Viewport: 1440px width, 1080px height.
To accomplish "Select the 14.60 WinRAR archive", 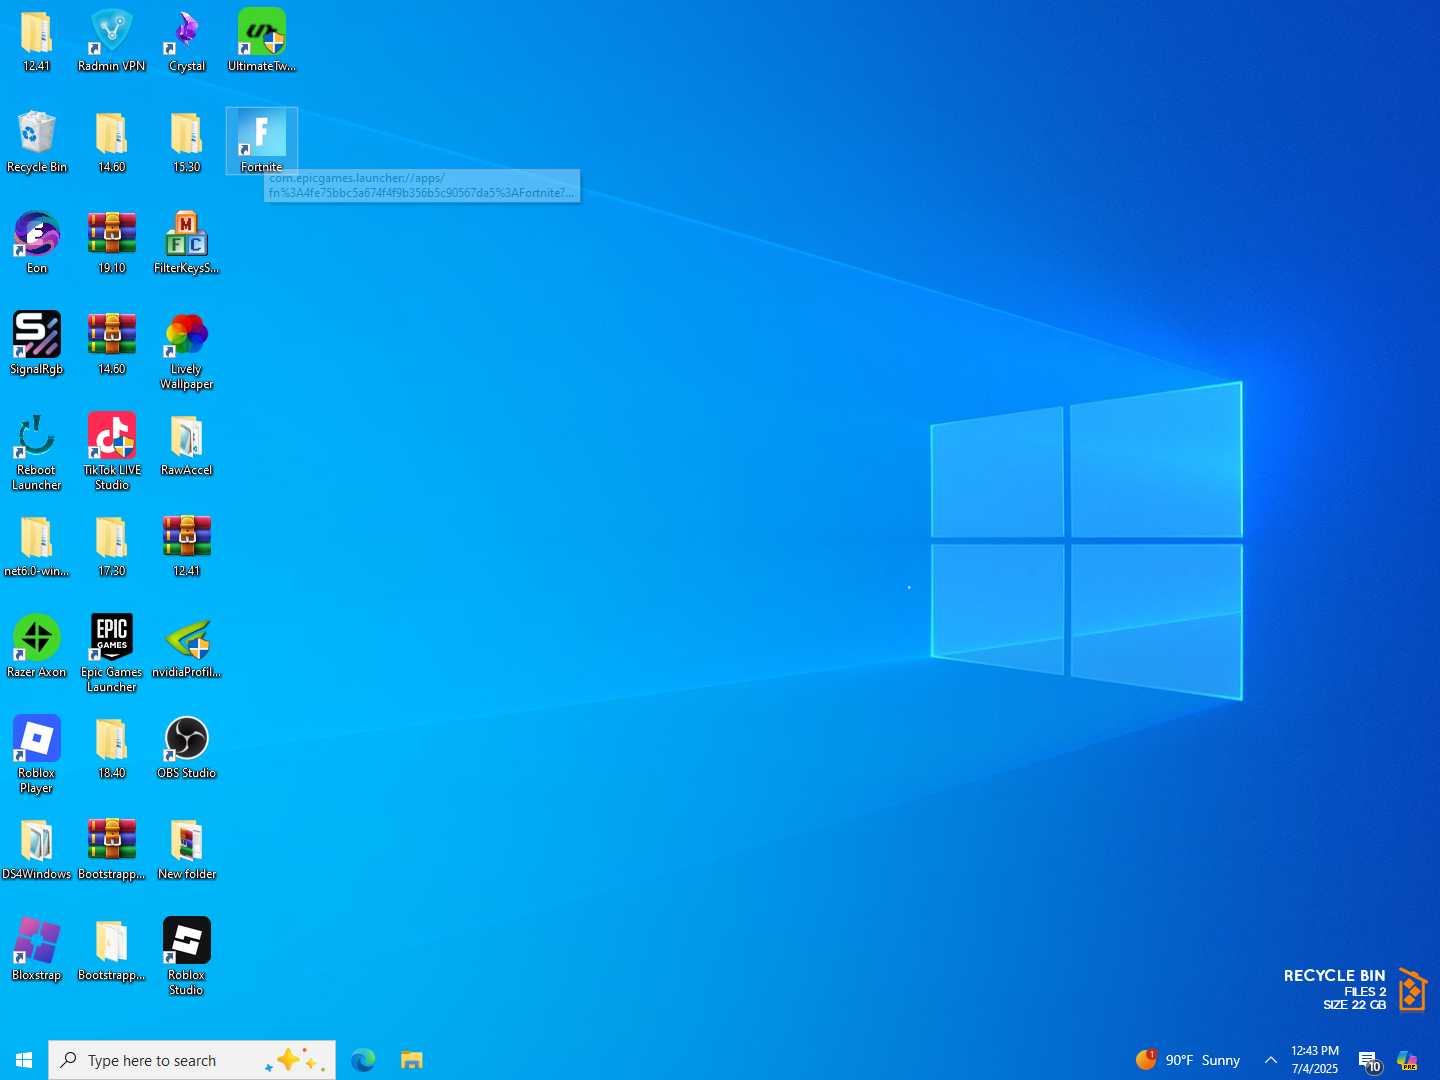I will (112, 344).
